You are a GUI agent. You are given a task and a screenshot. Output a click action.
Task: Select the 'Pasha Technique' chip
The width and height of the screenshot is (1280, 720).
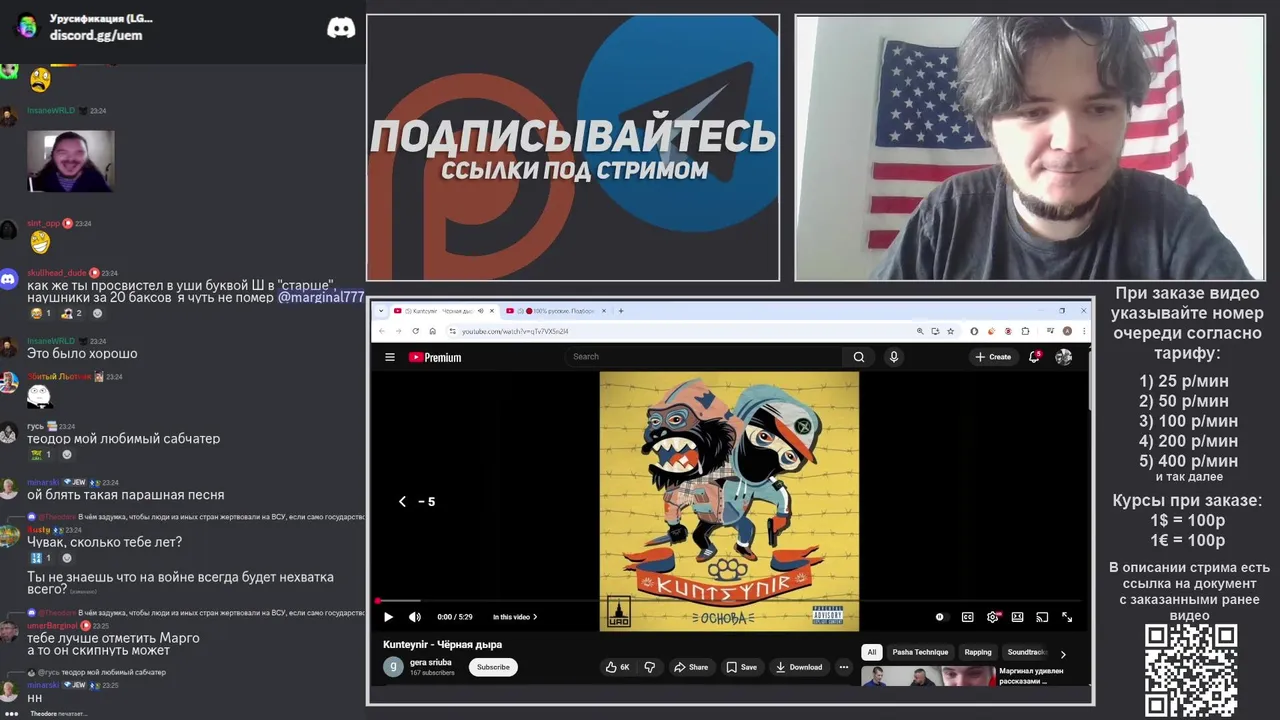point(920,652)
